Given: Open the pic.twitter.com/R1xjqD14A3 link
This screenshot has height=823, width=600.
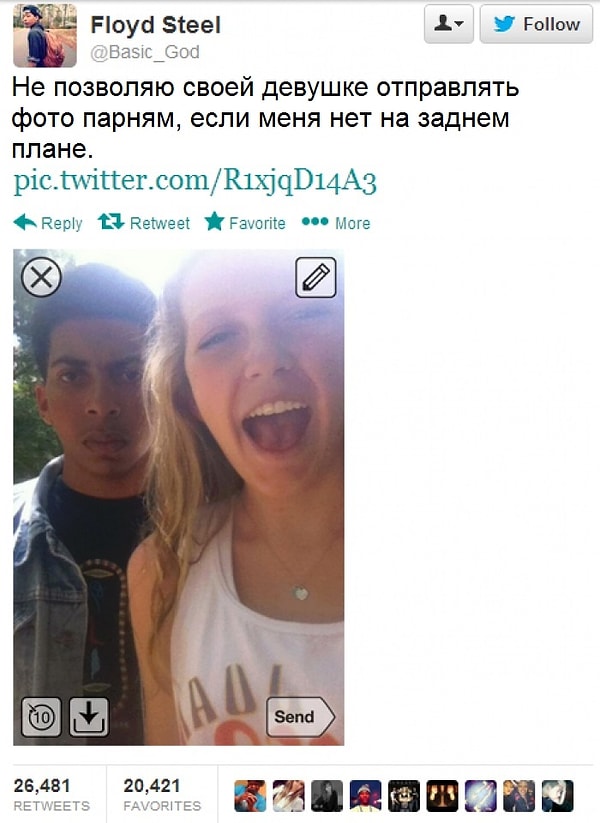Looking at the screenshot, I should 195,181.
